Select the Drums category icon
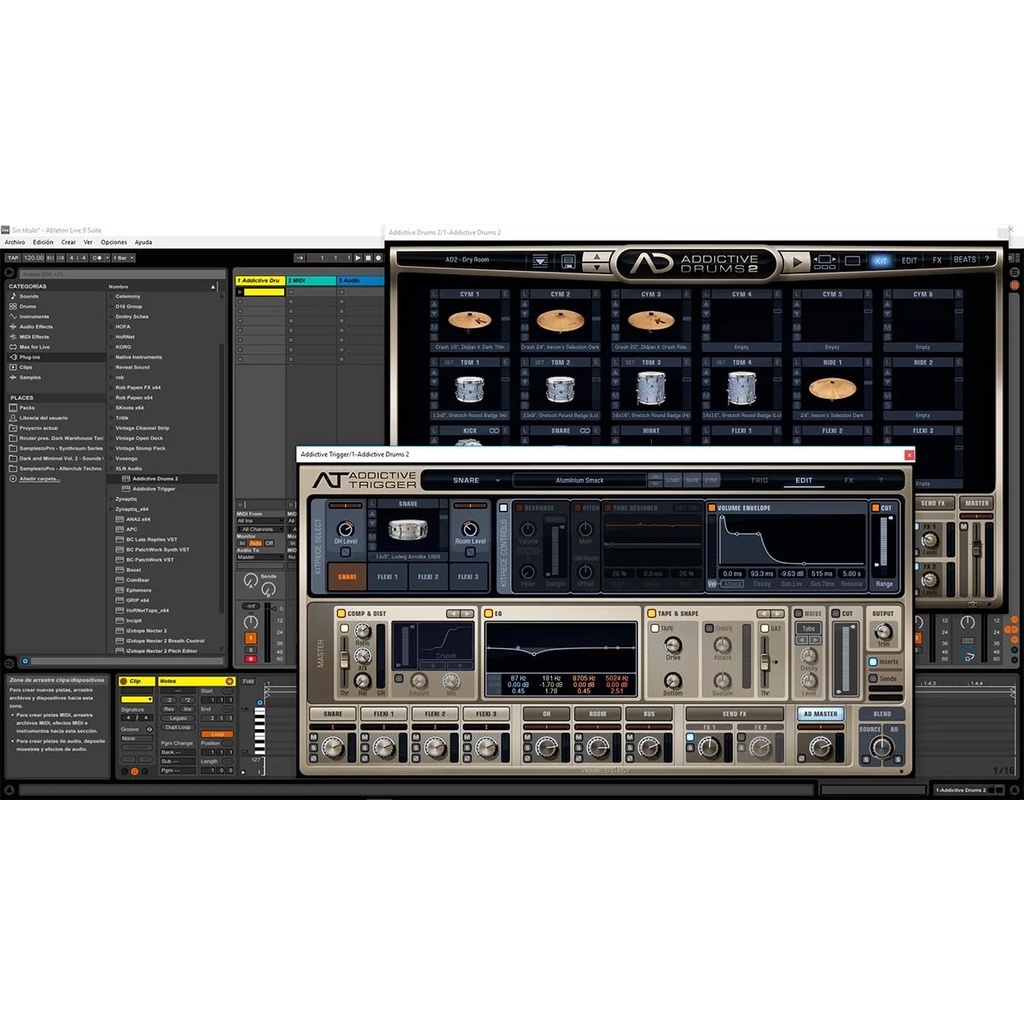Viewport: 1024px width, 1024px height. [x=13, y=306]
